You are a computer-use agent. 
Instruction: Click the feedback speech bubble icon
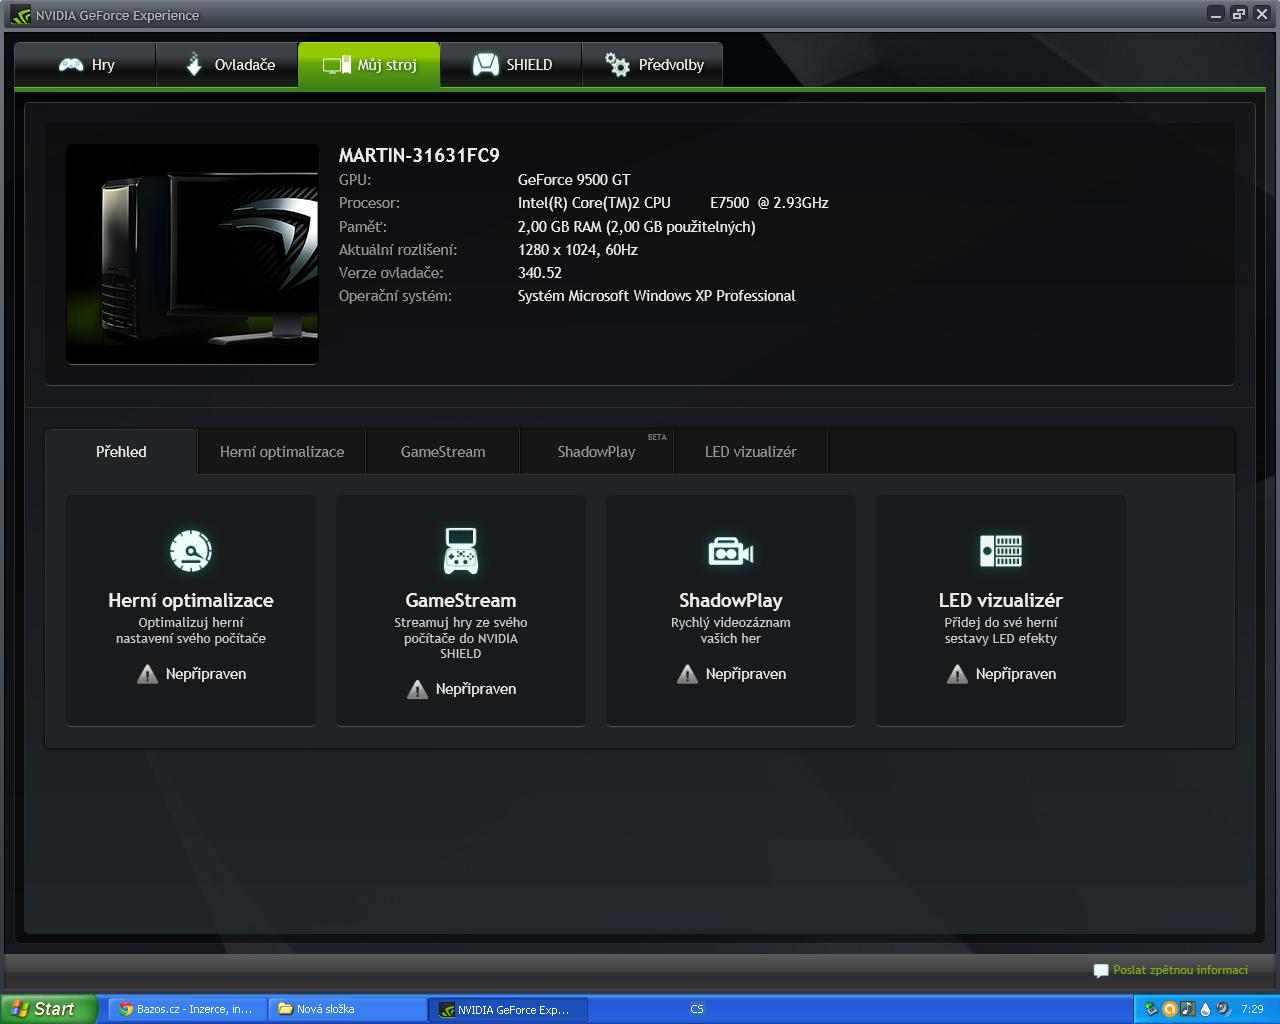click(1101, 970)
